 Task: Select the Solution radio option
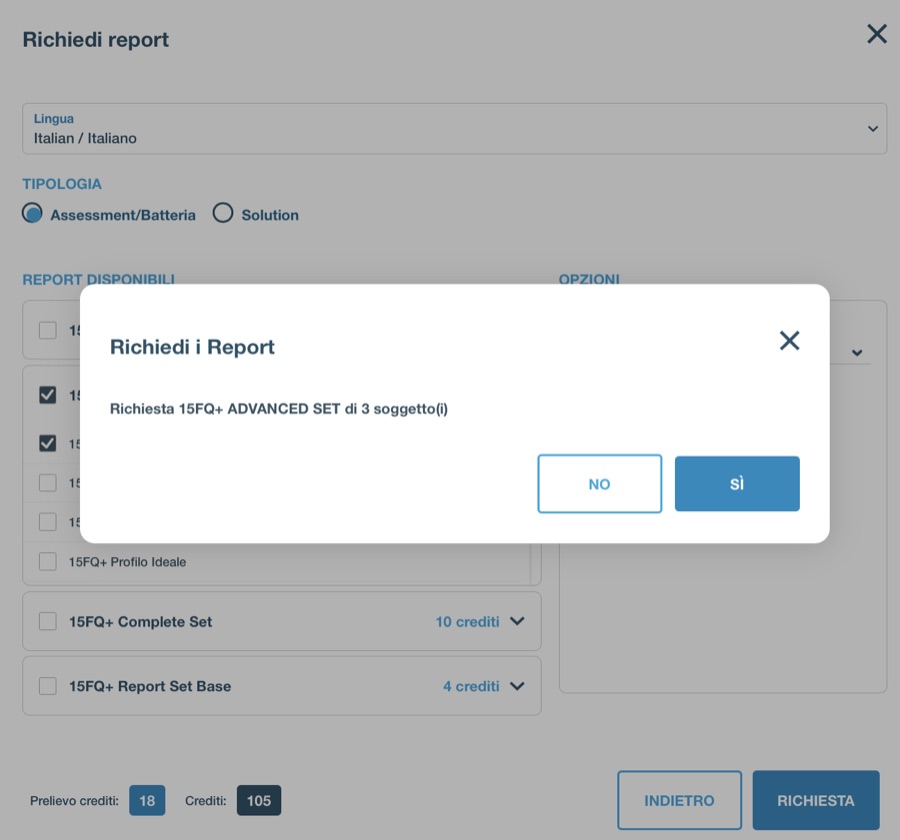click(223, 213)
